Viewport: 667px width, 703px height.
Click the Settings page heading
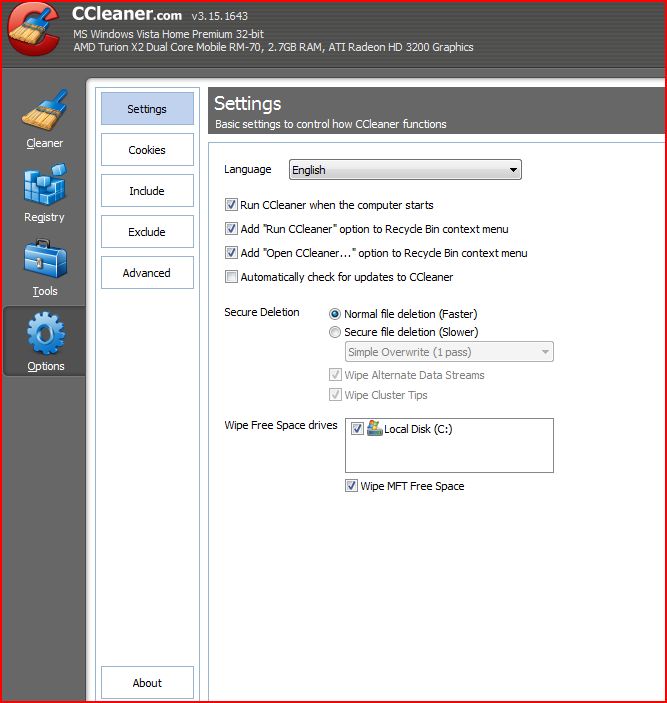[247, 104]
